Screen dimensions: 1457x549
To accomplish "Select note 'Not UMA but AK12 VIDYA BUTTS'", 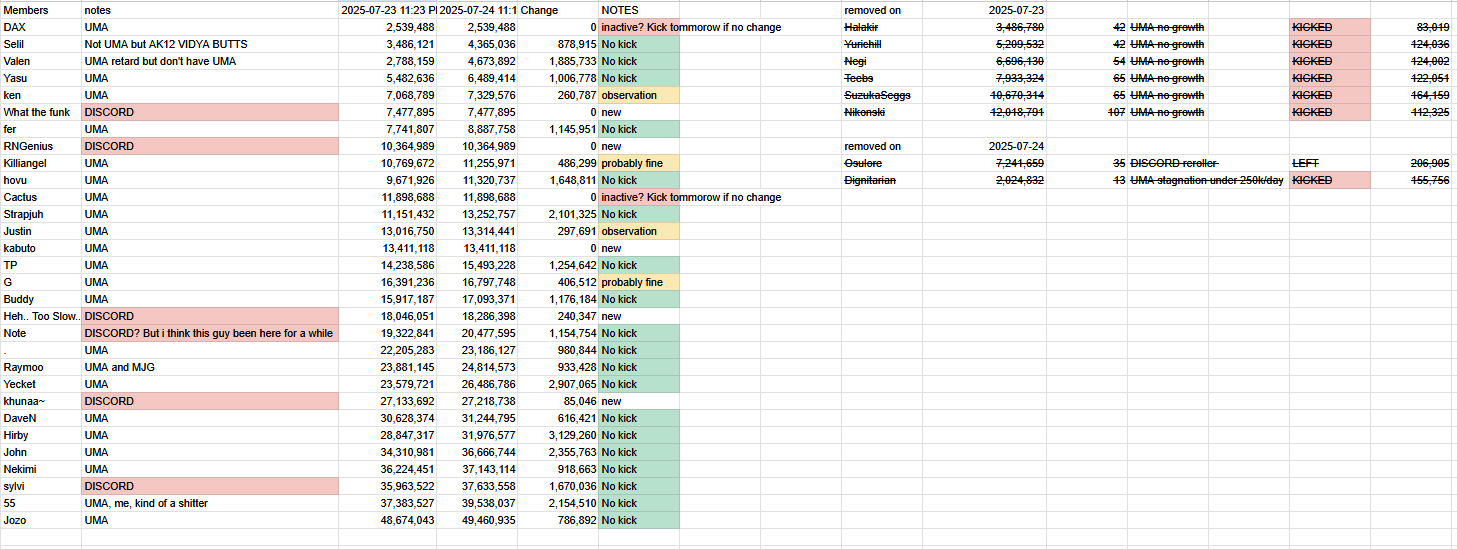I will coord(210,44).
